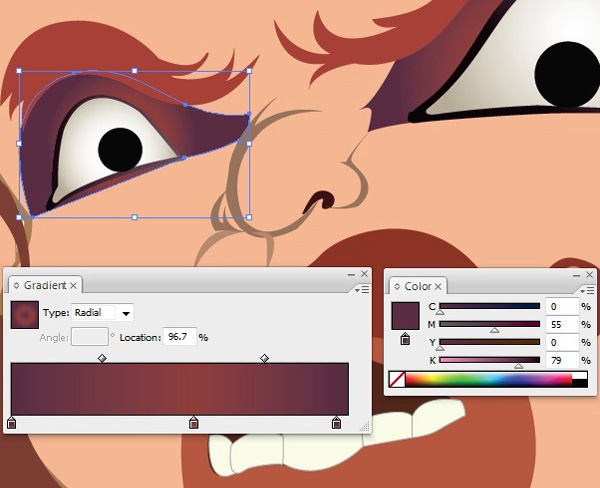Click the C value input field
Viewport: 600px width, 488px height.
click(562, 306)
